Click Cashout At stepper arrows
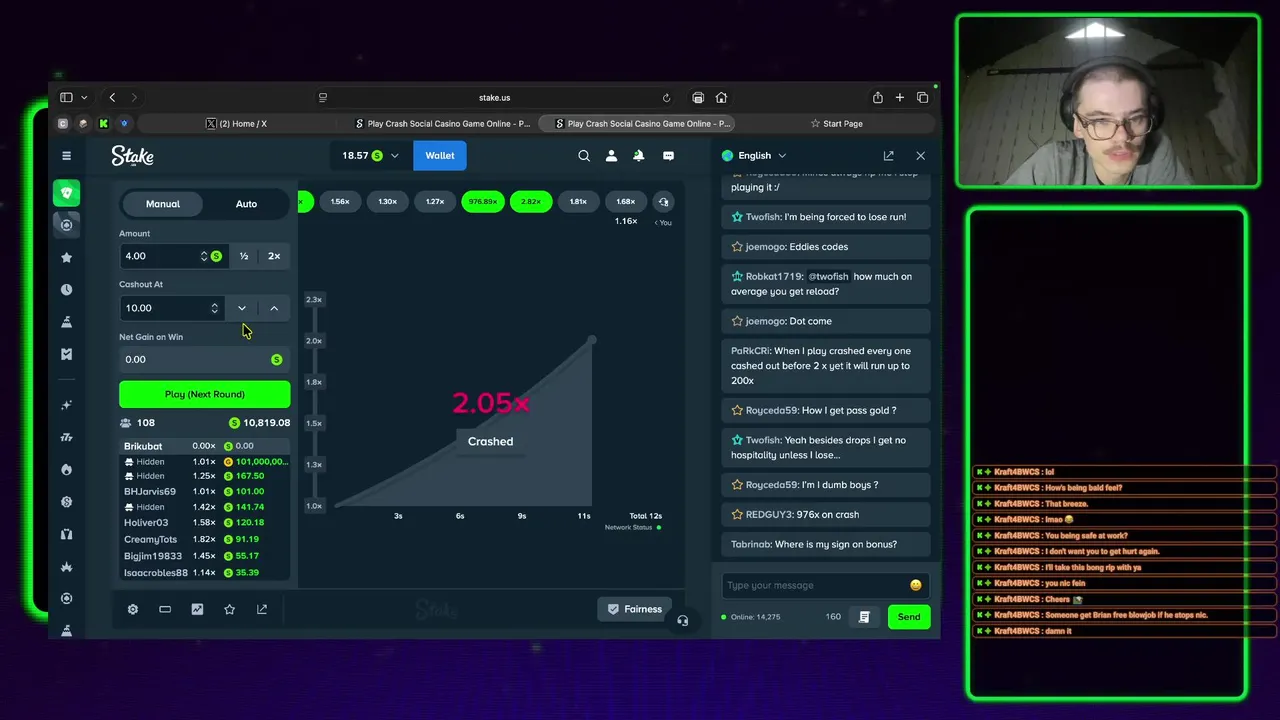Screen dimensions: 1280x720 point(214,308)
